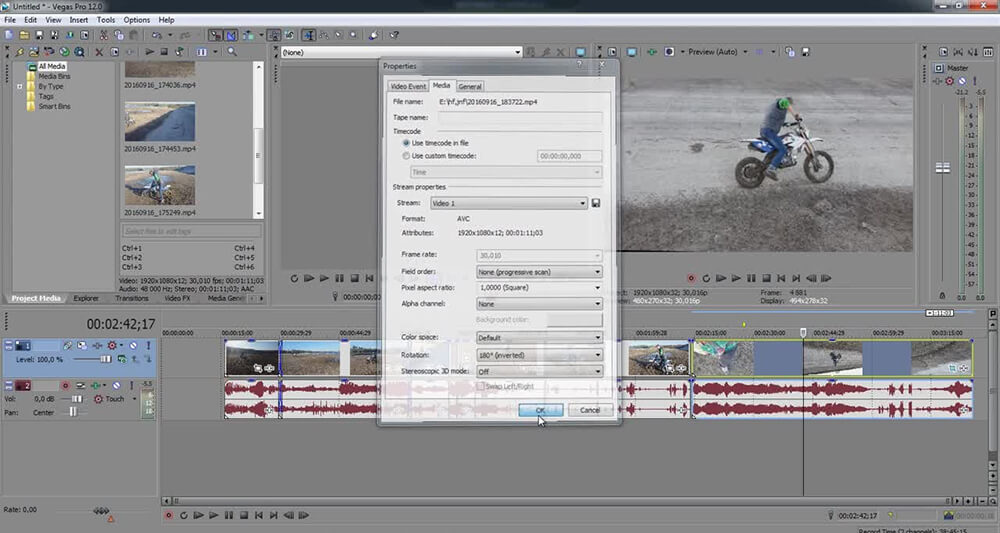Screen dimensions: 1000x533
Task: Click Copy Snapshot to Clipboard in preview
Action: coord(790,52)
